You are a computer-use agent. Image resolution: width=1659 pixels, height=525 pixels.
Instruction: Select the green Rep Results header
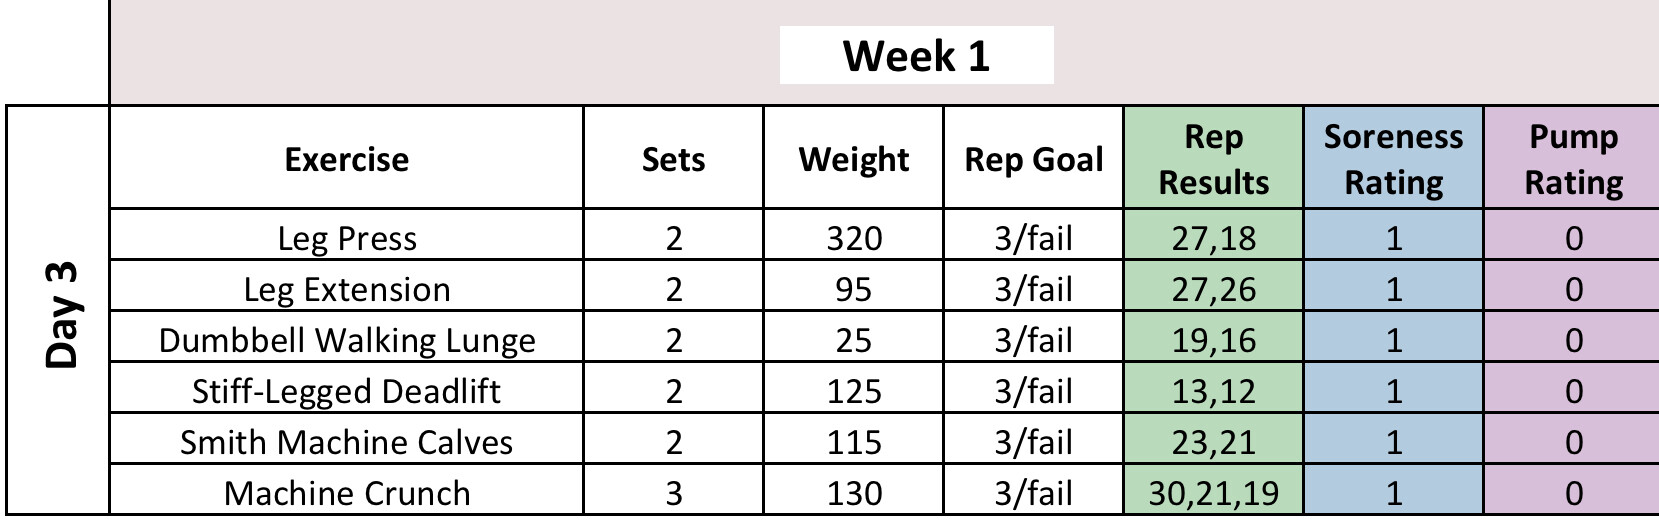click(x=1213, y=159)
